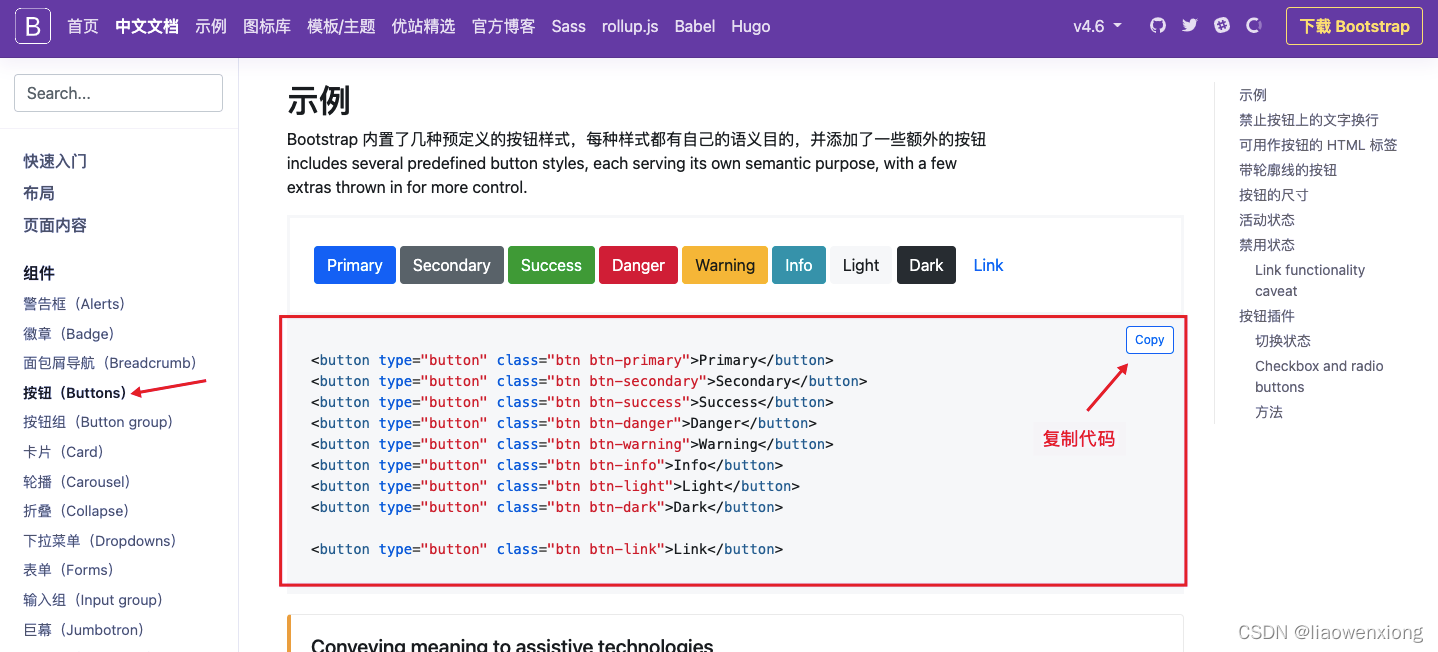Click the Bootstrap logo icon

pyautogui.click(x=31, y=26)
